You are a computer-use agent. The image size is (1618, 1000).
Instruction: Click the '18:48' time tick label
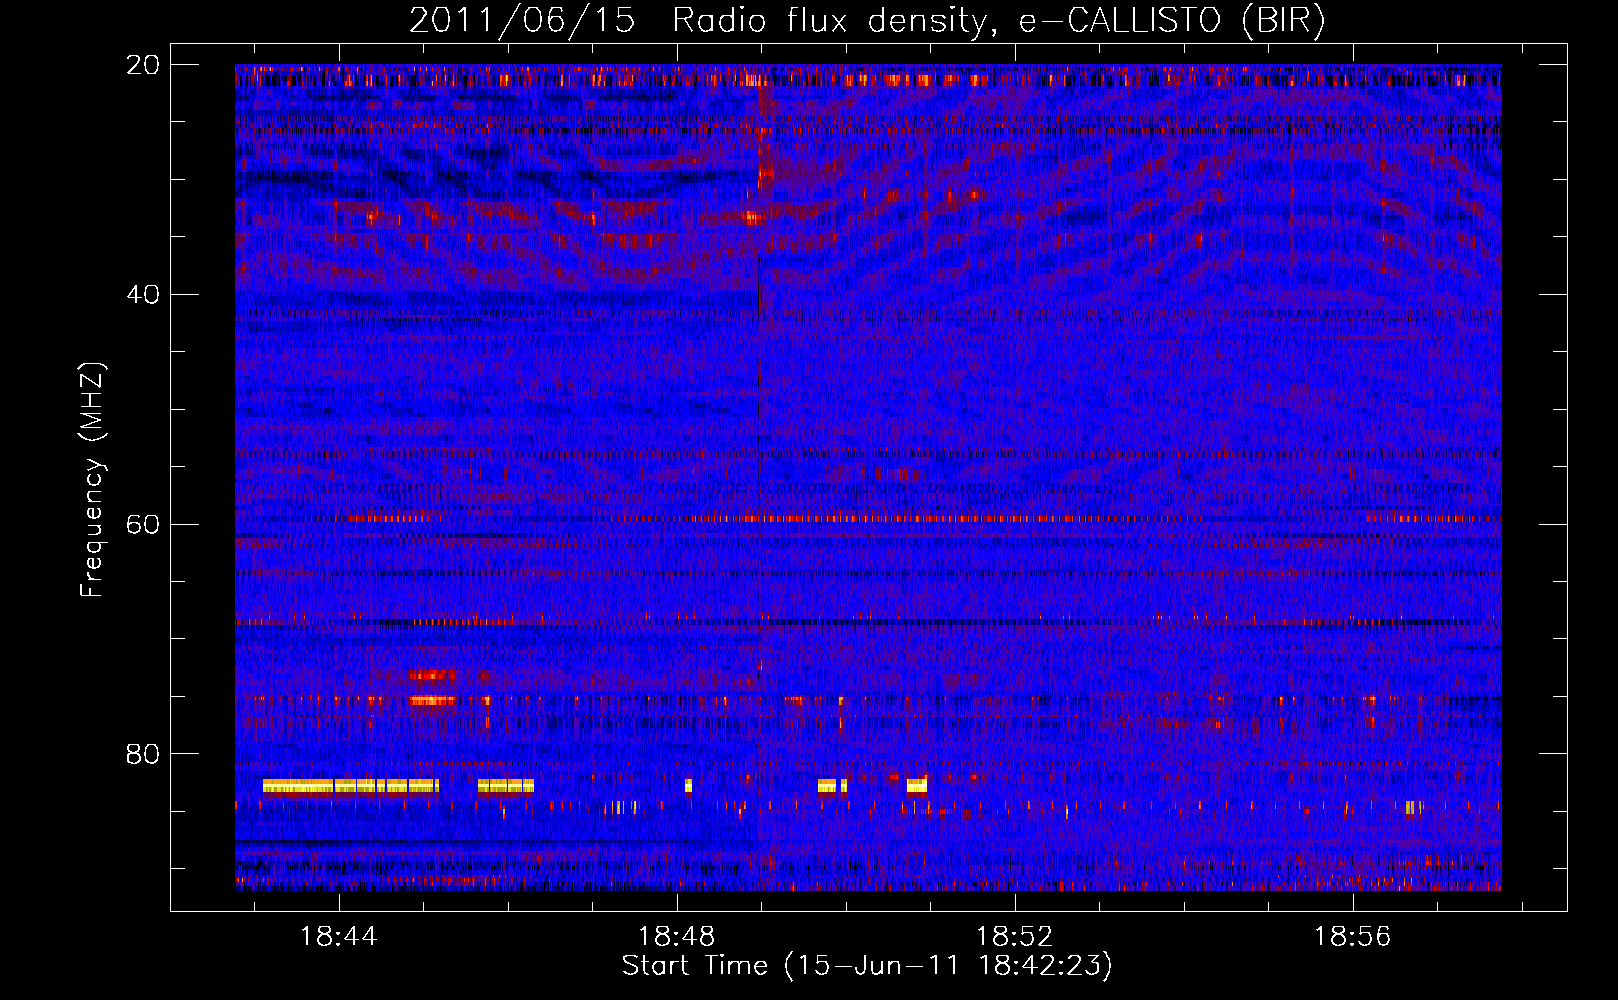[677, 937]
